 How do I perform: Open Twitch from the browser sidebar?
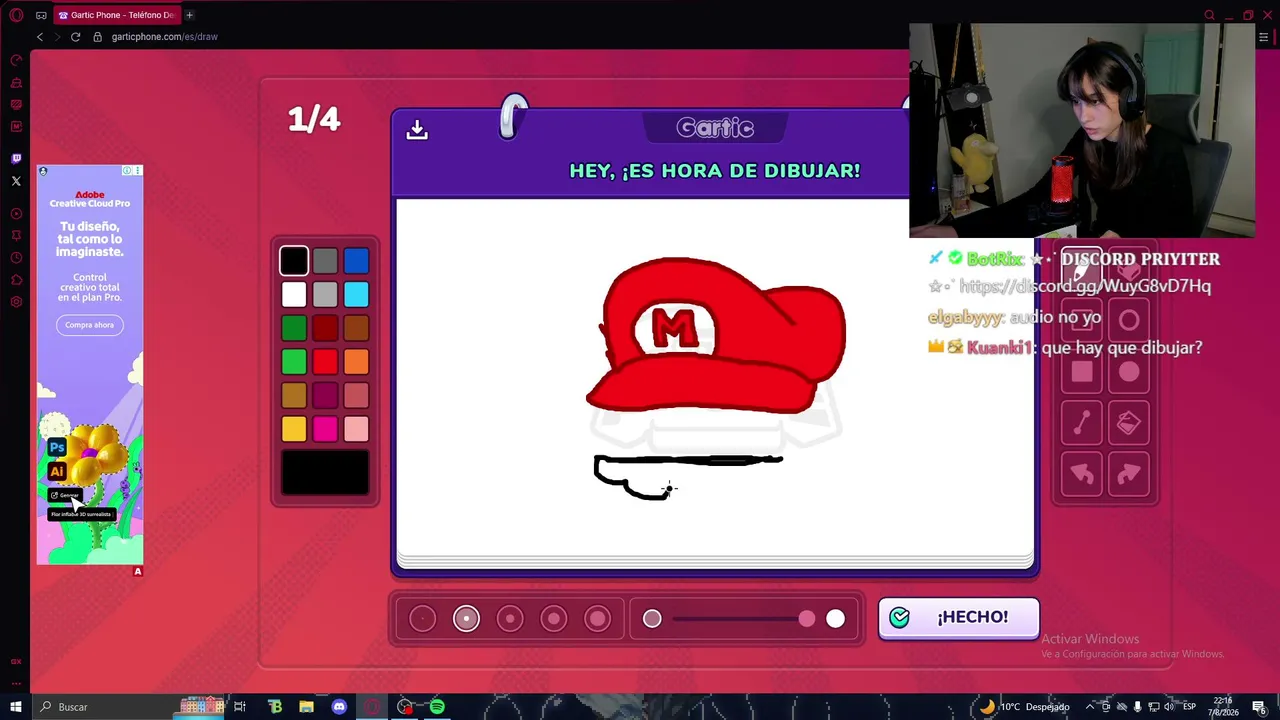[x=16, y=159]
